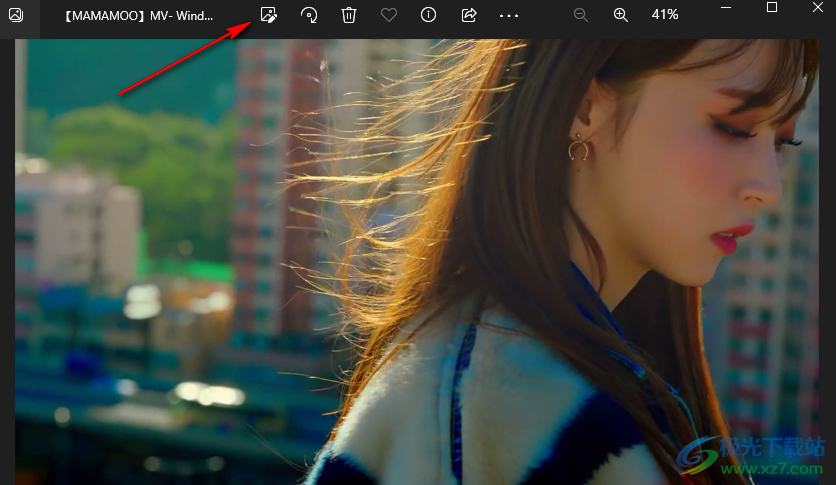Open the Edit image tool

(x=268, y=15)
